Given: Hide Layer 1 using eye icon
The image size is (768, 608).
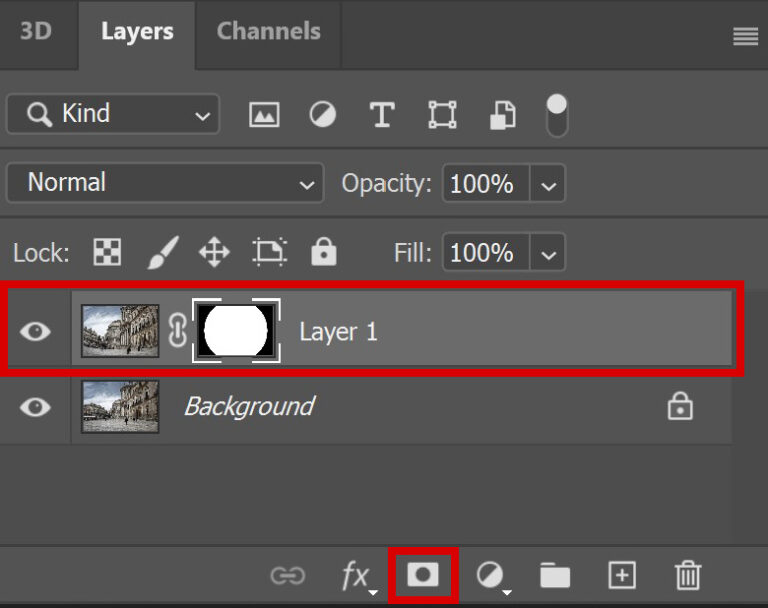Looking at the screenshot, I should click(35, 332).
